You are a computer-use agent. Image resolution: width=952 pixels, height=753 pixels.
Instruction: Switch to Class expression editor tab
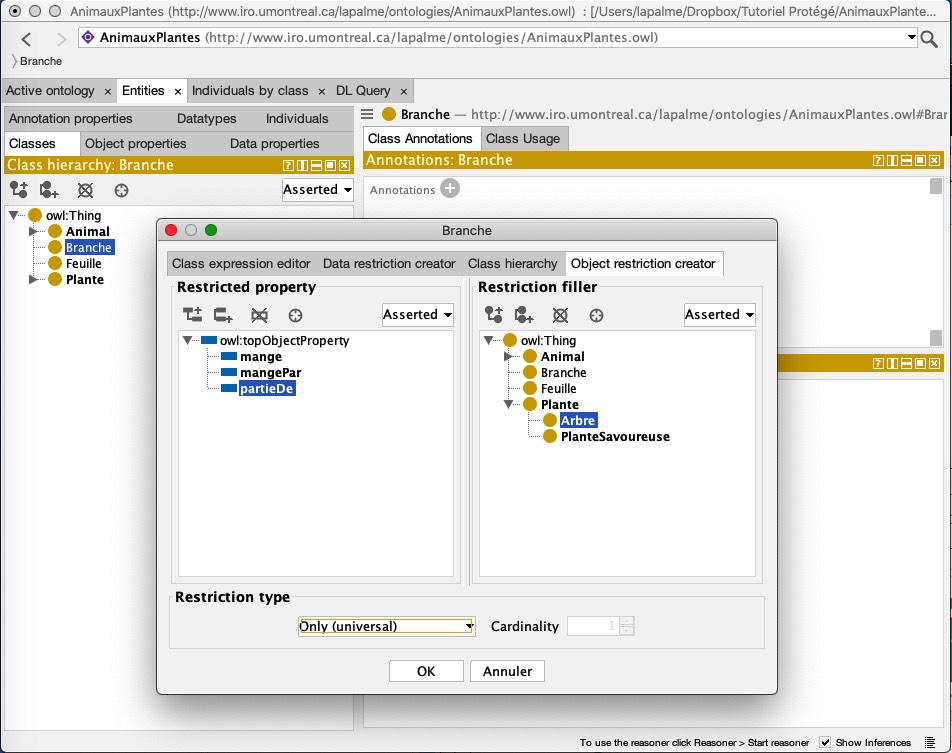coord(241,264)
